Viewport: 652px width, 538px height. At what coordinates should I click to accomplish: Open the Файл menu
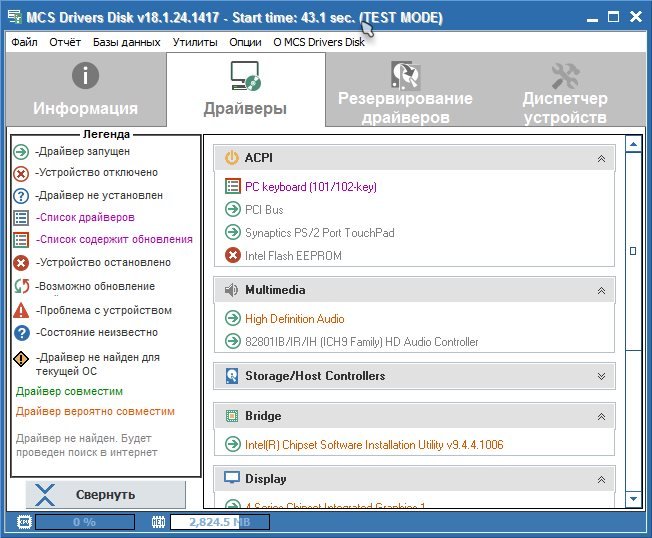click(x=24, y=42)
